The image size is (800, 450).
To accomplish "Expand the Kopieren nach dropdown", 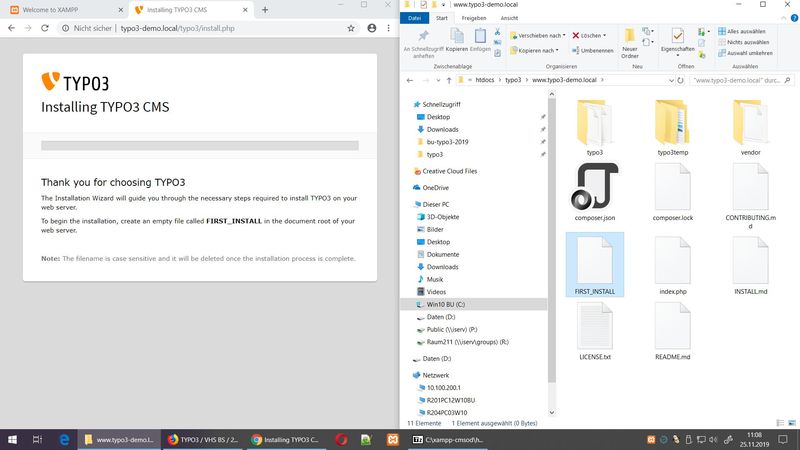I will [538, 50].
